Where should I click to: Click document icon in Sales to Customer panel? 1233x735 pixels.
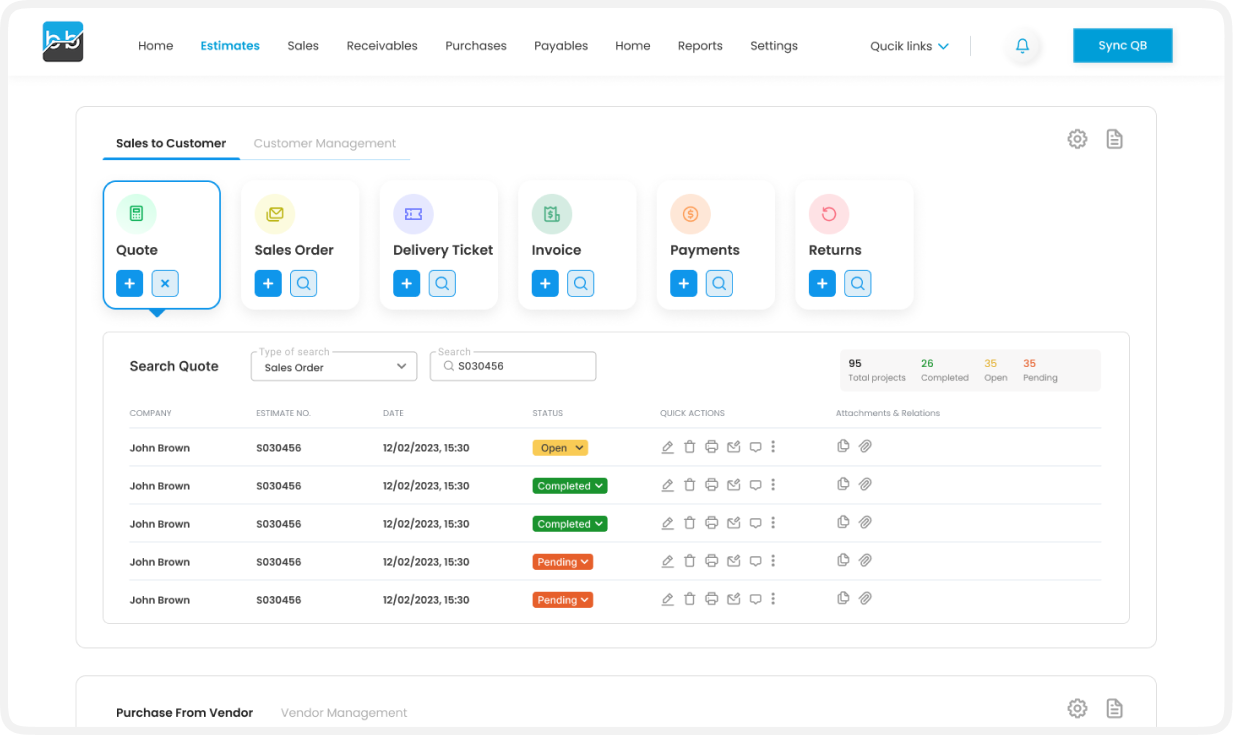[1114, 140]
